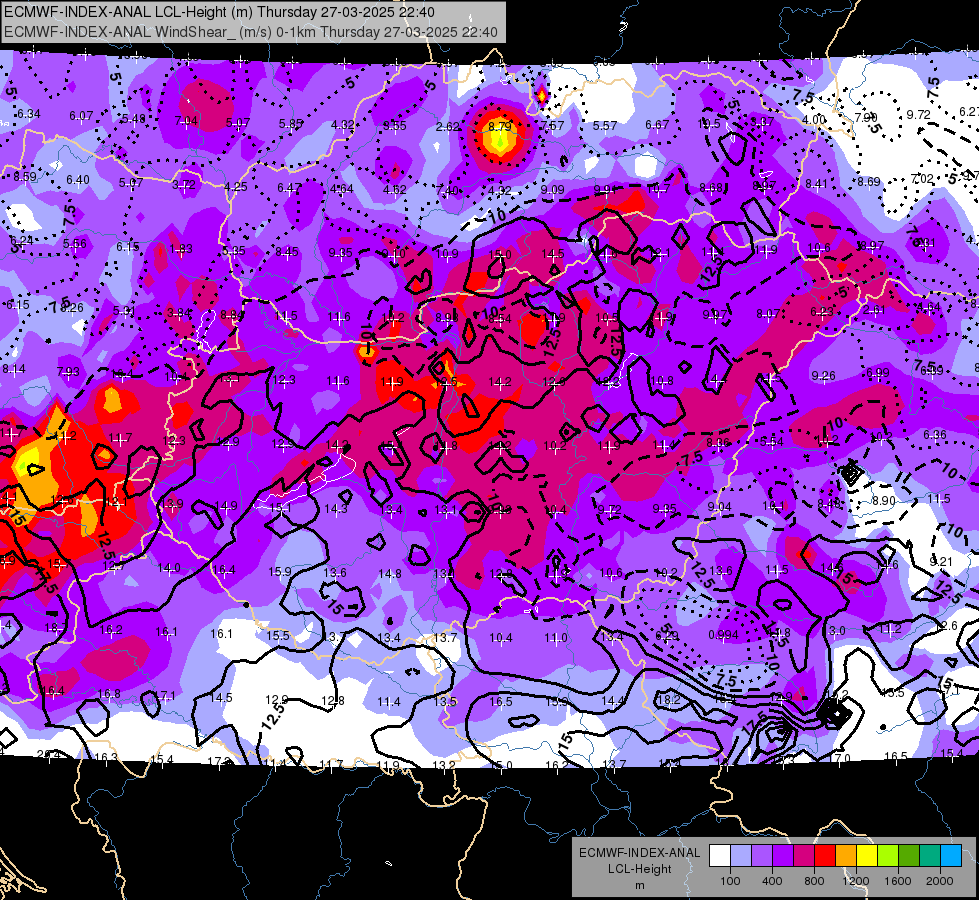Image resolution: width=979 pixels, height=900 pixels.
Task: Click the legend tick label "800"
Action: [x=814, y=881]
